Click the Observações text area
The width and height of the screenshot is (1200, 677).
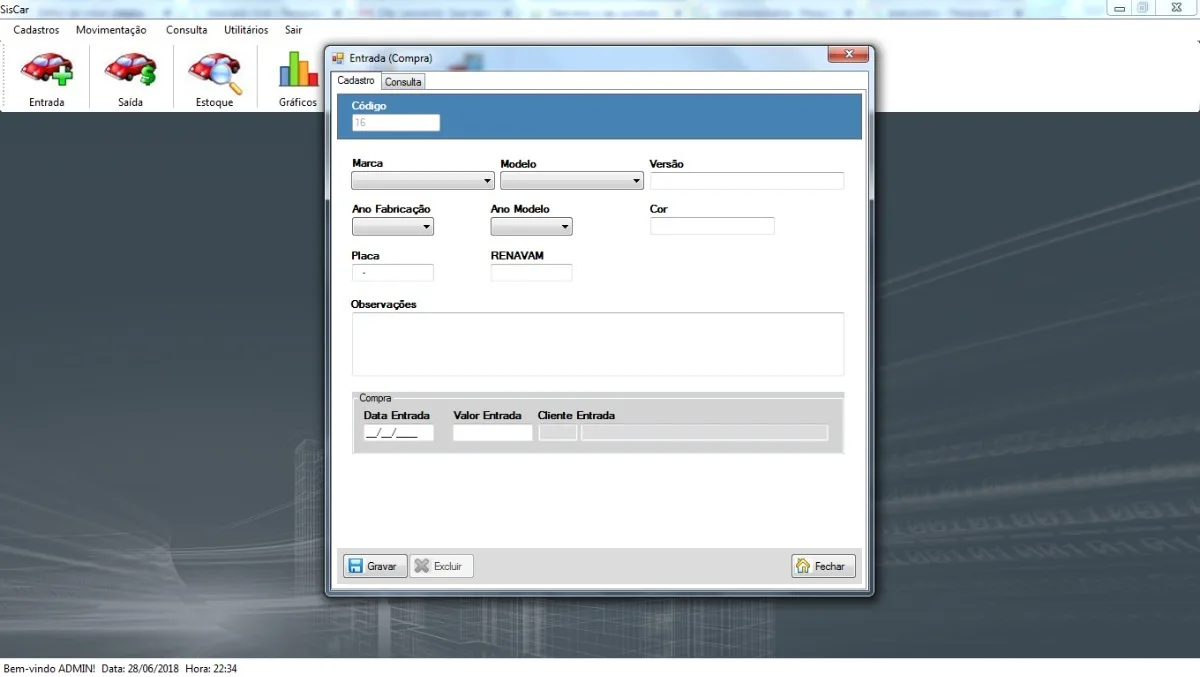598,344
